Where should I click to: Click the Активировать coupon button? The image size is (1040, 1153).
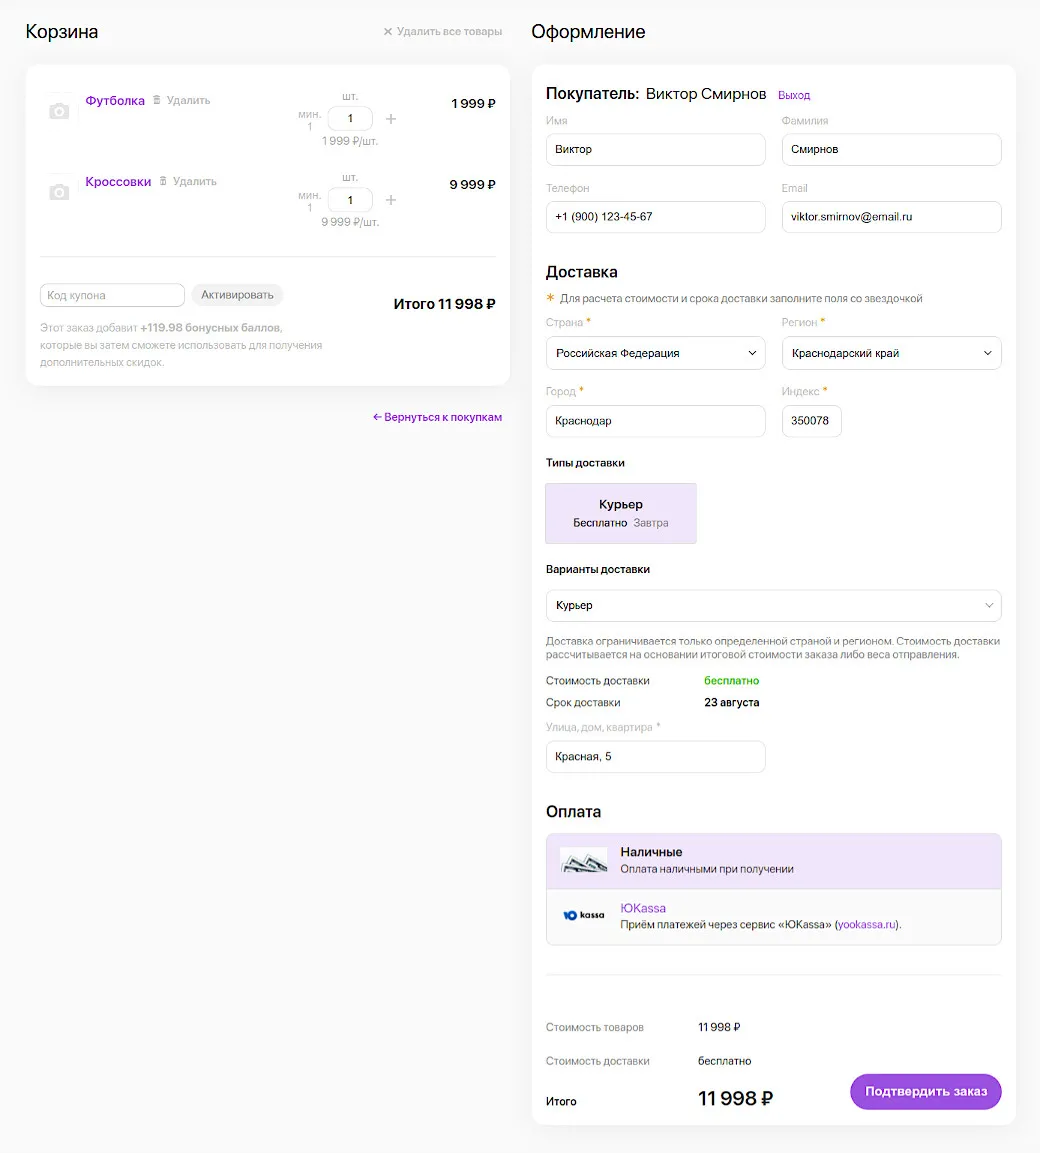point(237,295)
